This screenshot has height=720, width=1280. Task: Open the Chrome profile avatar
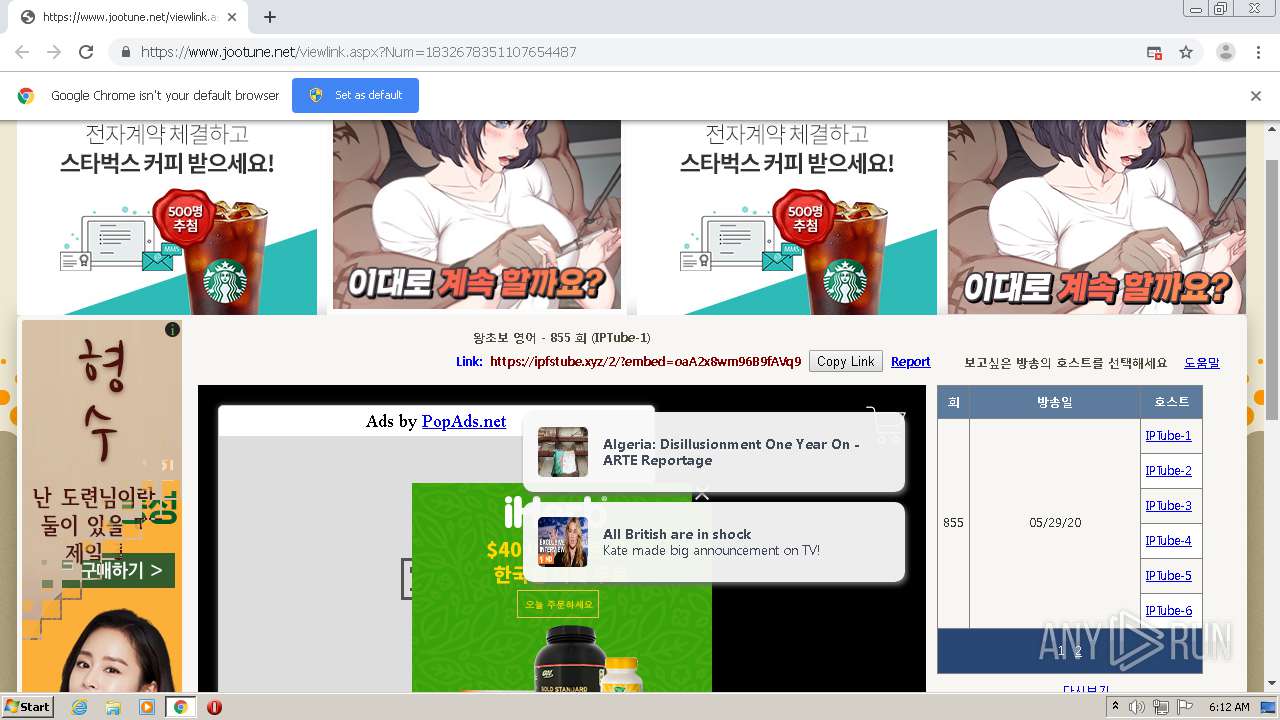pos(1225,52)
